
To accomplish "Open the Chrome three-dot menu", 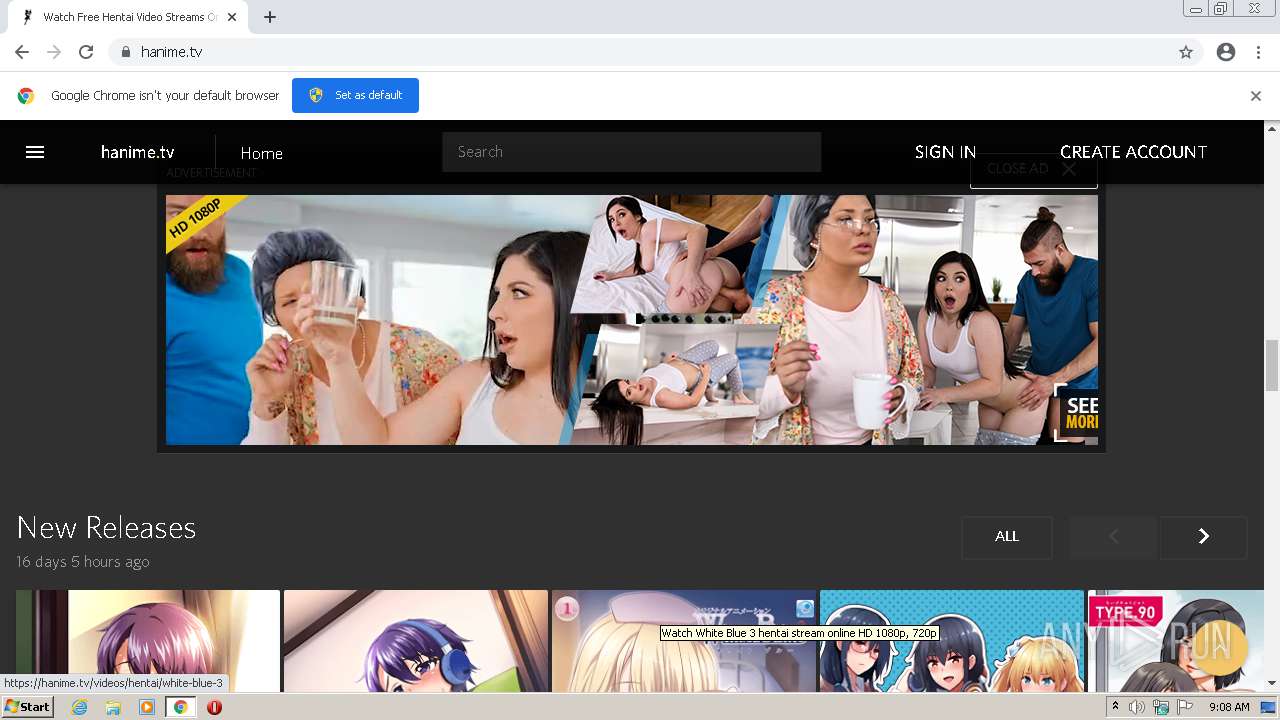I will pos(1258,52).
